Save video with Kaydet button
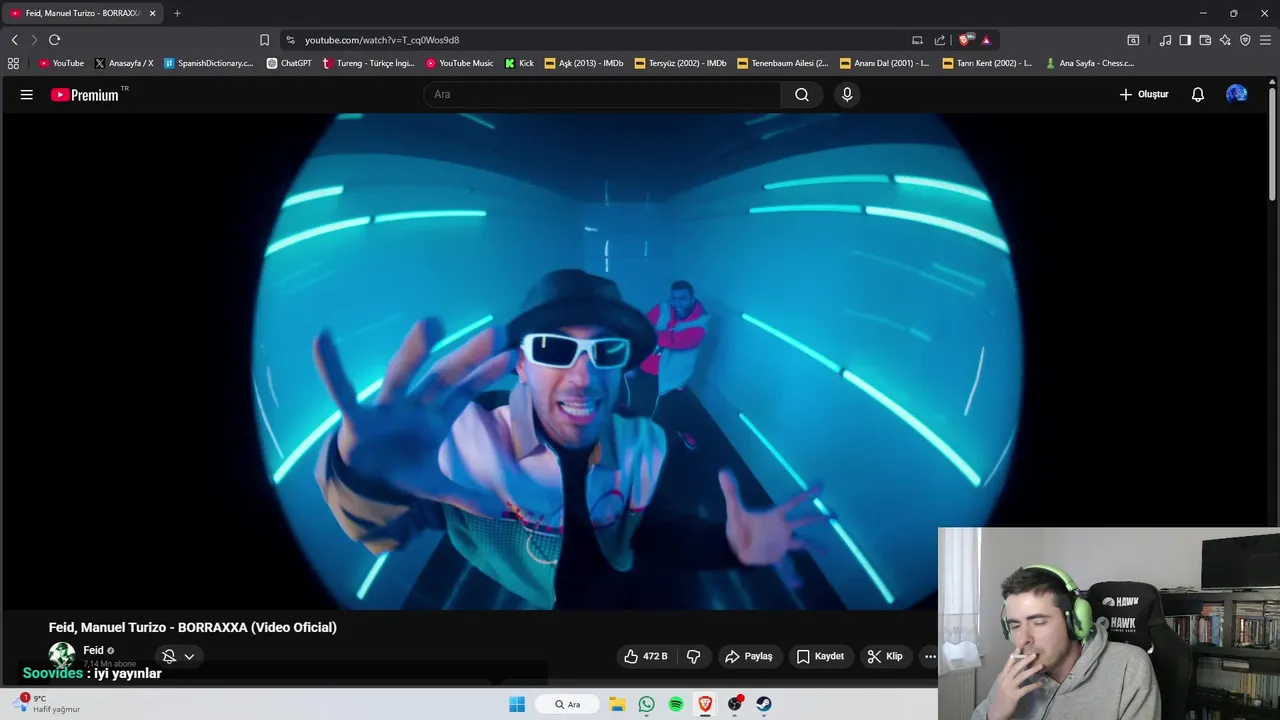The image size is (1280, 720). (820, 656)
